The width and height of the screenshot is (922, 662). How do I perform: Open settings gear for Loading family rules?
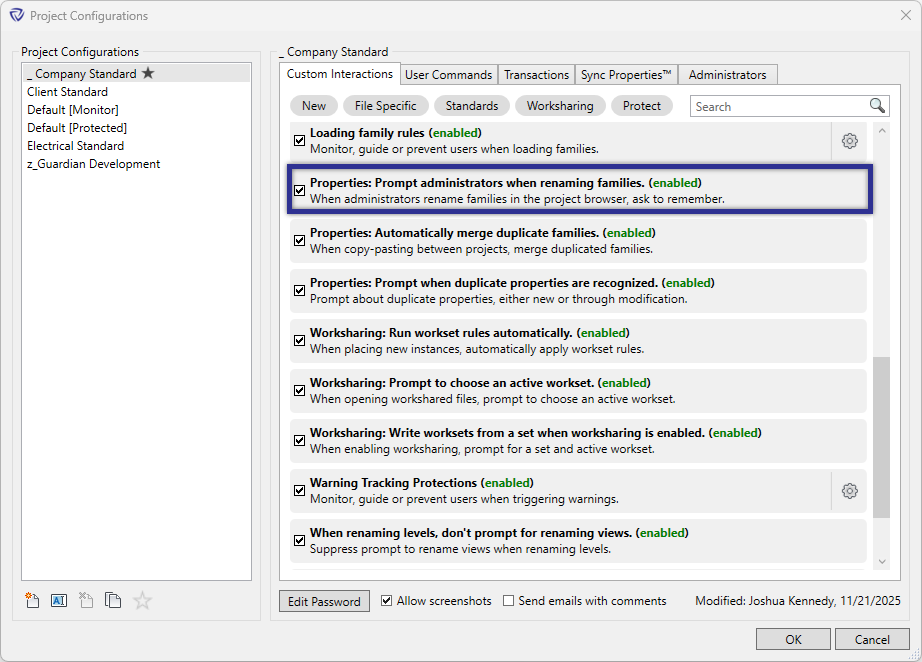pyautogui.click(x=849, y=141)
